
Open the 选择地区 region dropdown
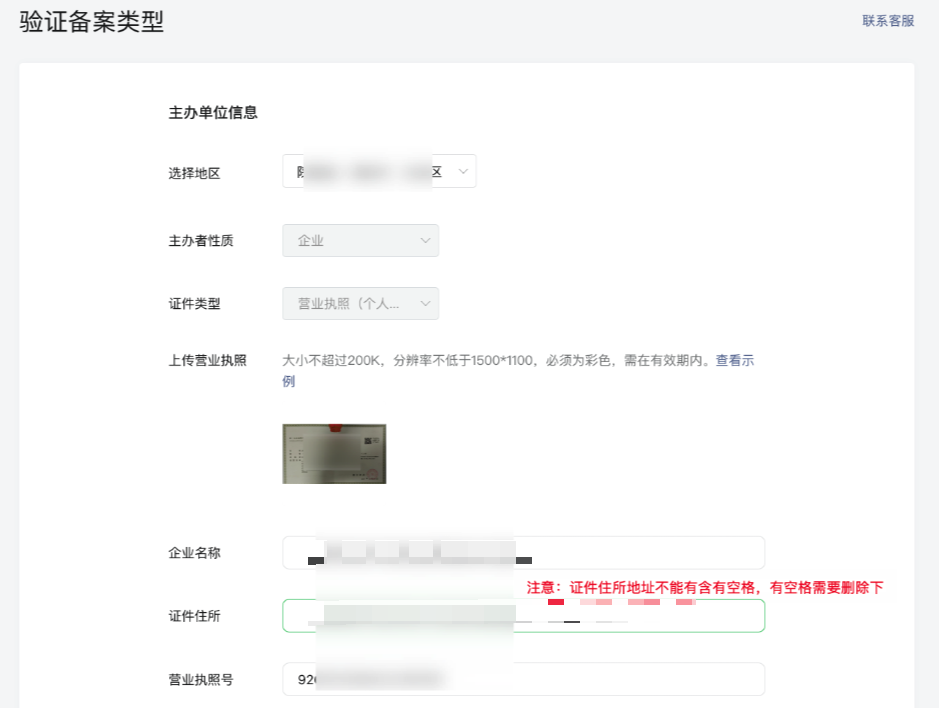click(378, 172)
